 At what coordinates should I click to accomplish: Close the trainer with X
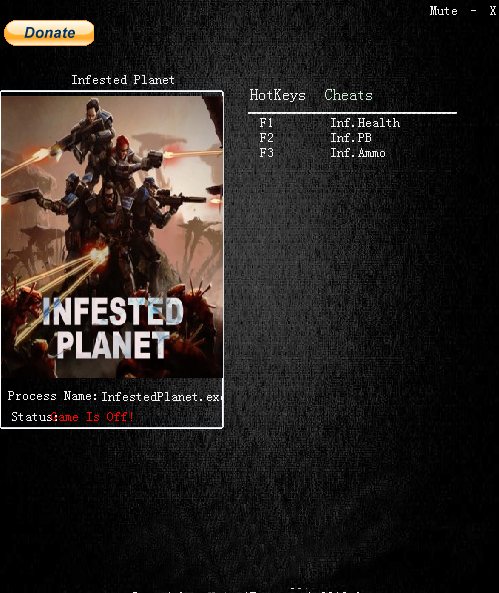pyautogui.click(x=493, y=11)
